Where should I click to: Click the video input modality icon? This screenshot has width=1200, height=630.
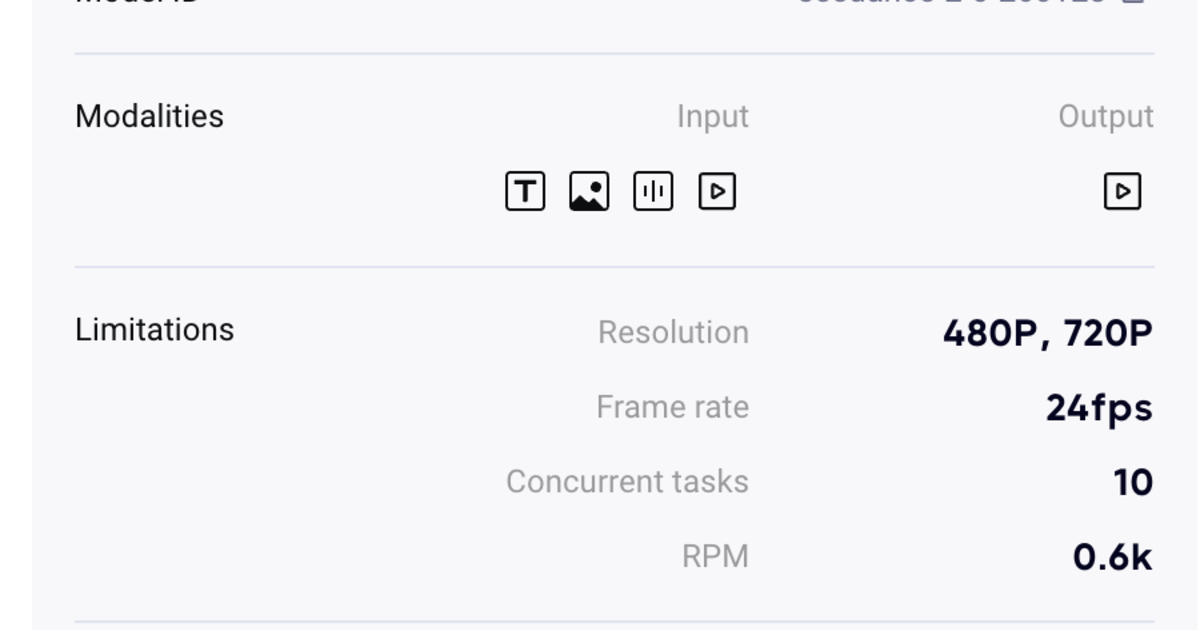[717, 191]
